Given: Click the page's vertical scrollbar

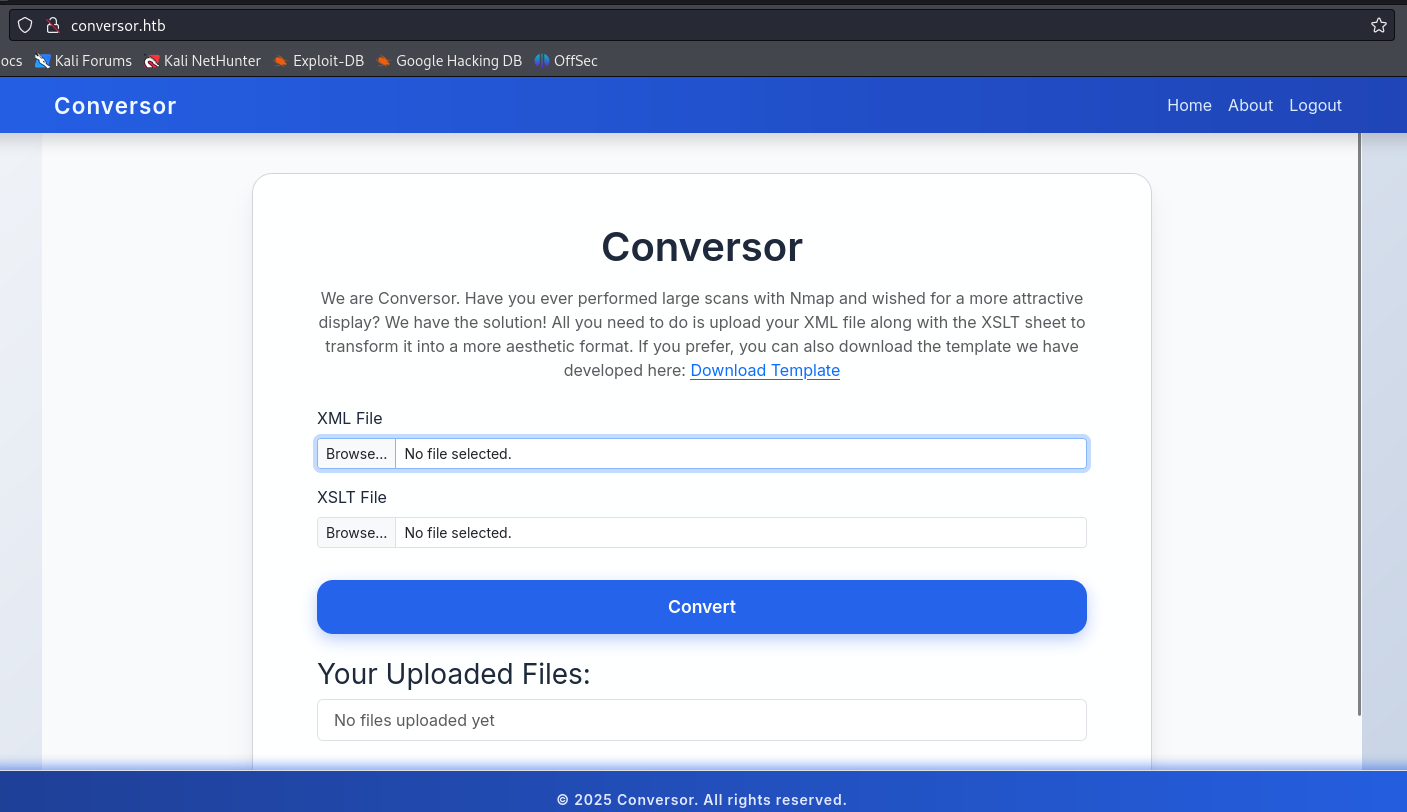Looking at the screenshot, I should click(x=1359, y=420).
